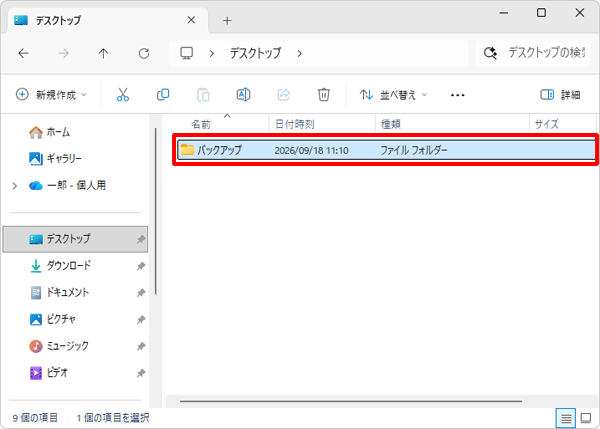Refresh the current folder view
The width and height of the screenshot is (600, 429).
144,53
